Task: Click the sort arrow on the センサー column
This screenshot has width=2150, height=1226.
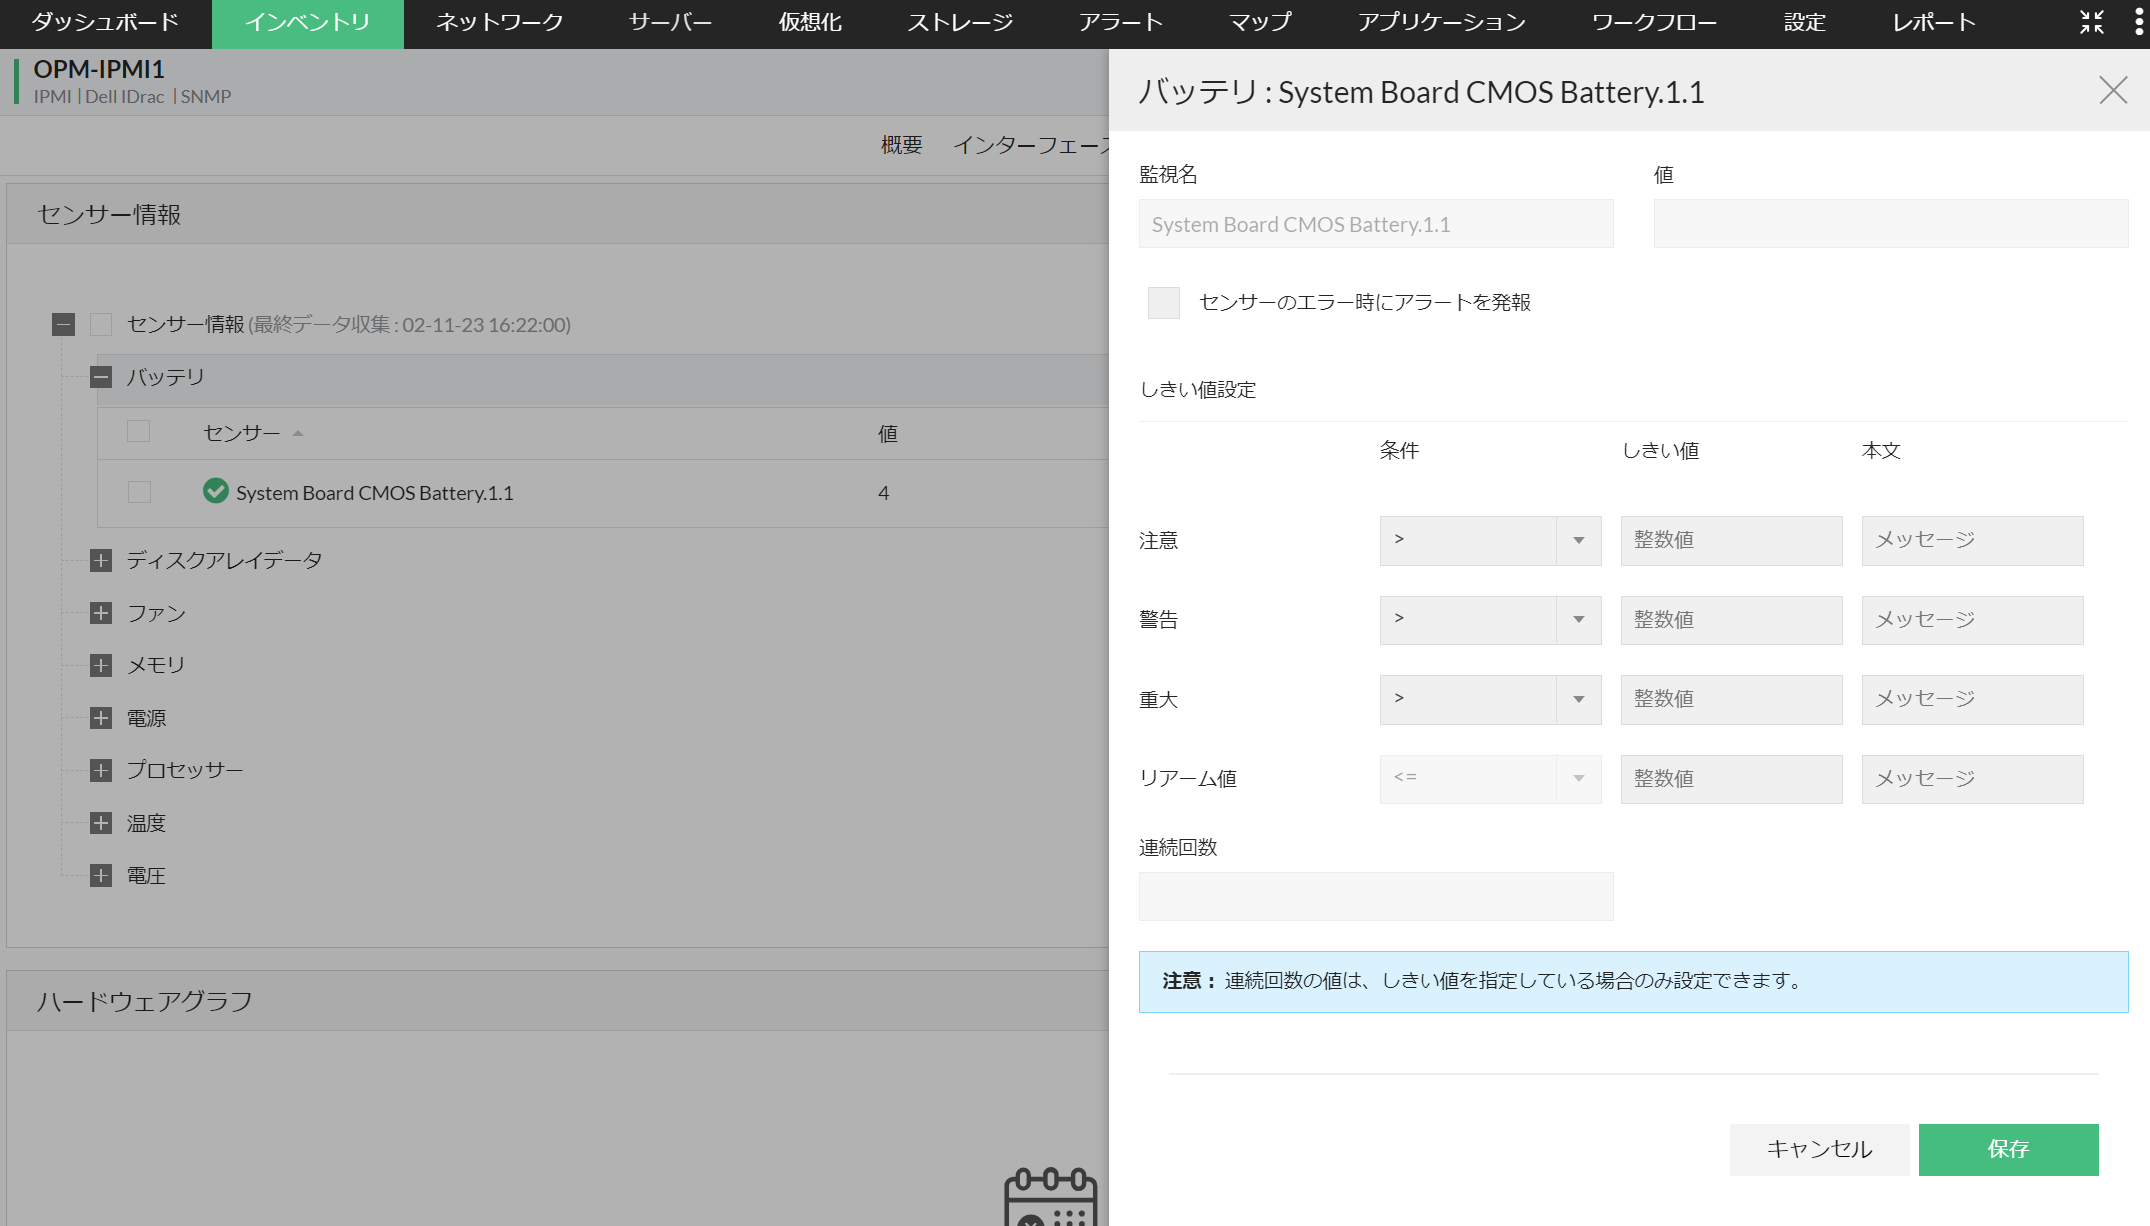Action: [297, 433]
